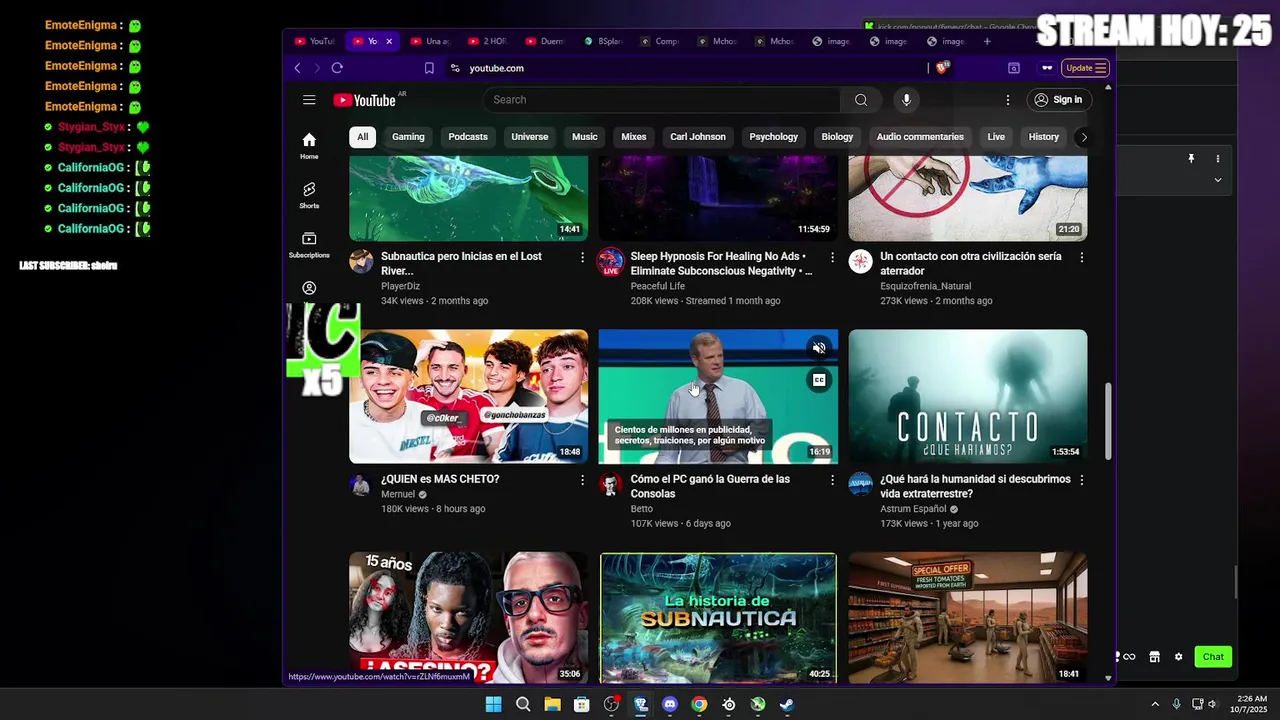Viewport: 1280px width, 720px height.
Task: Open ¿QUIEN es MAS CHETO? thumbnail
Action: 468,396
